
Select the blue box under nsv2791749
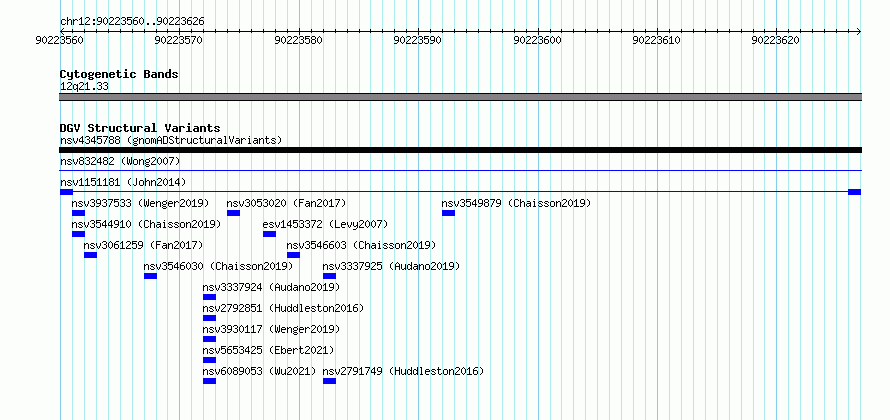click(329, 381)
